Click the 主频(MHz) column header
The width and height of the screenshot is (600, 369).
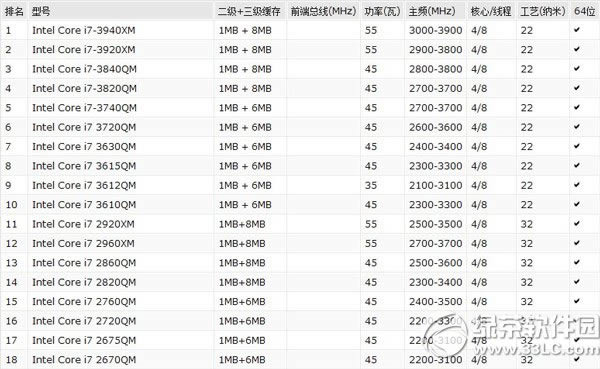pyautogui.click(x=432, y=11)
